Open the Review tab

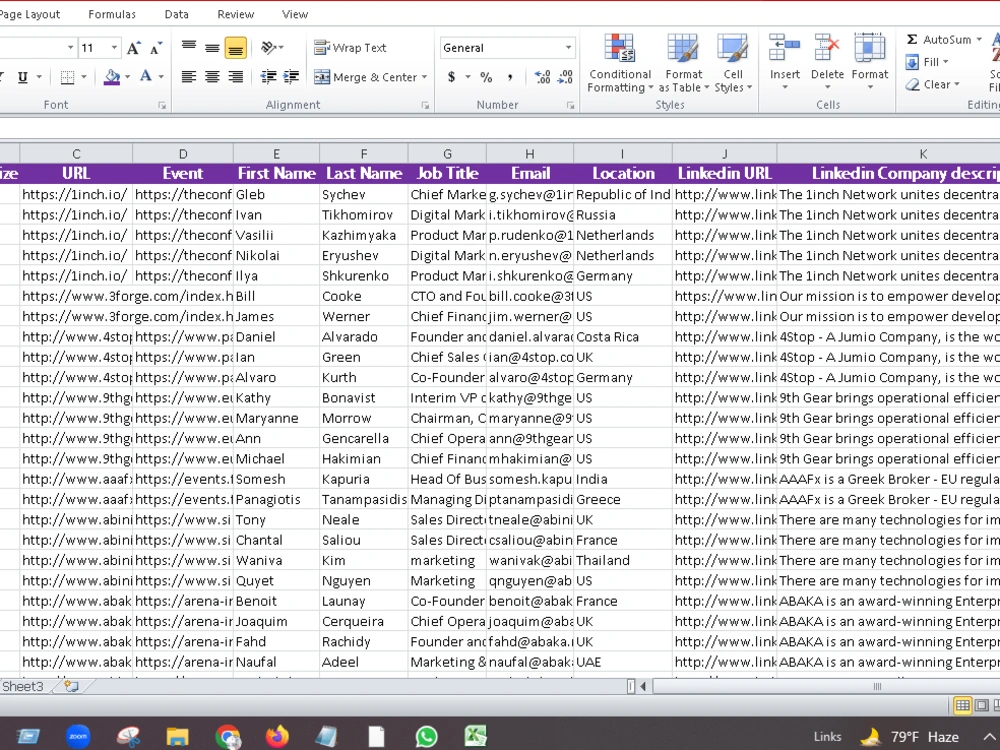point(235,14)
